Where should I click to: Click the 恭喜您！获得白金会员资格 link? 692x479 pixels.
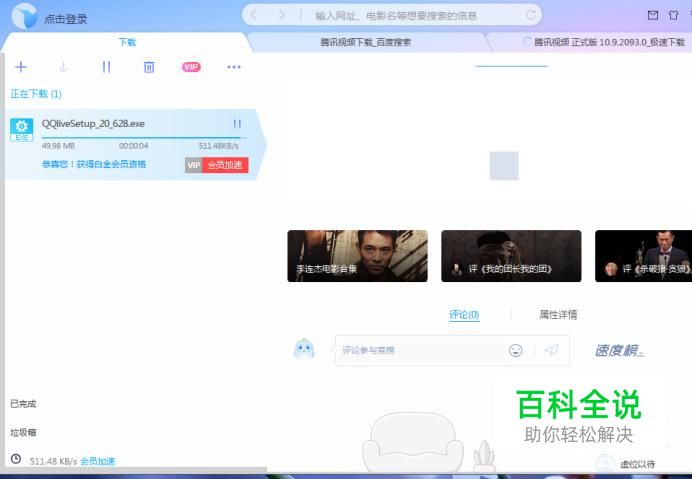tap(94, 164)
